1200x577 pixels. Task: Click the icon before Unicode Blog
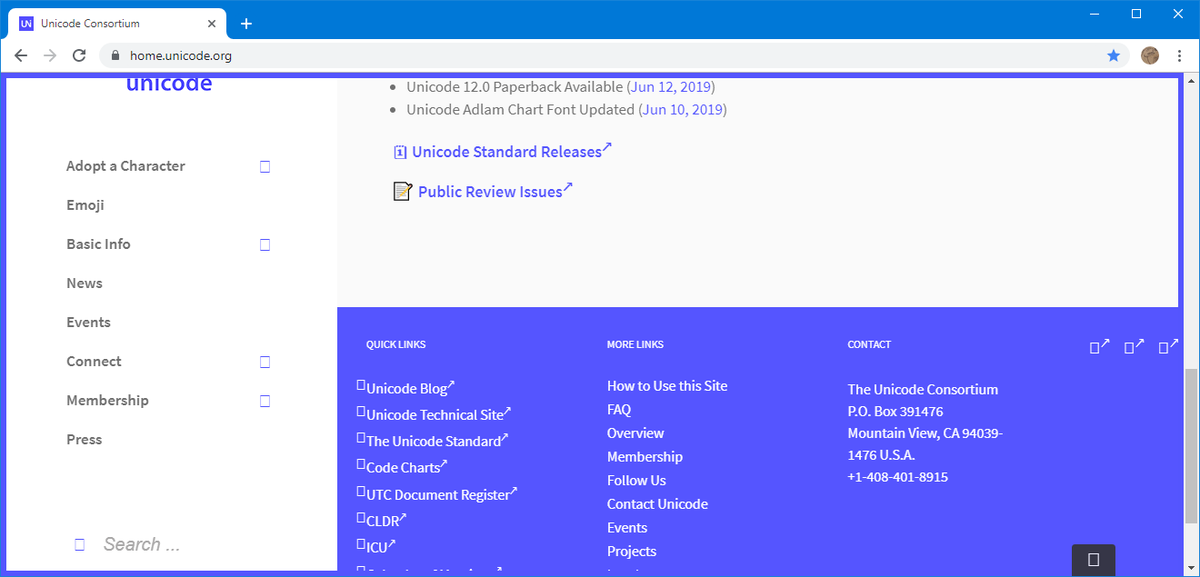(x=361, y=386)
